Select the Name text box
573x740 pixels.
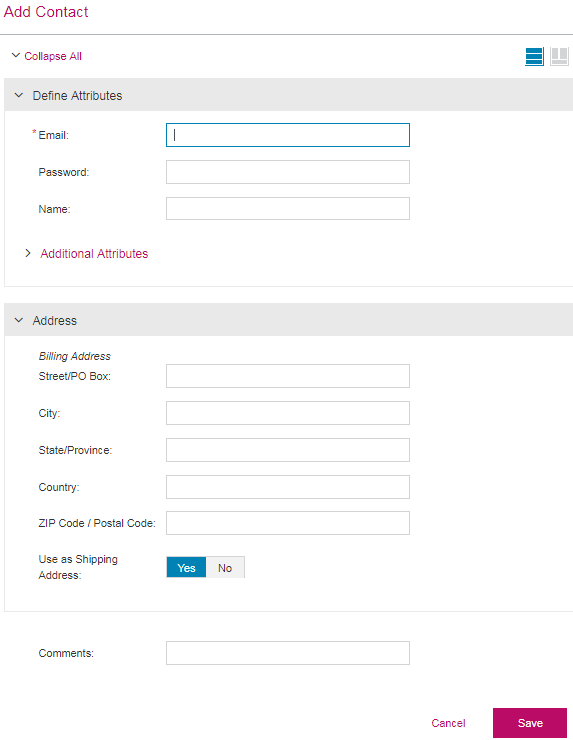pyautogui.click(x=288, y=209)
